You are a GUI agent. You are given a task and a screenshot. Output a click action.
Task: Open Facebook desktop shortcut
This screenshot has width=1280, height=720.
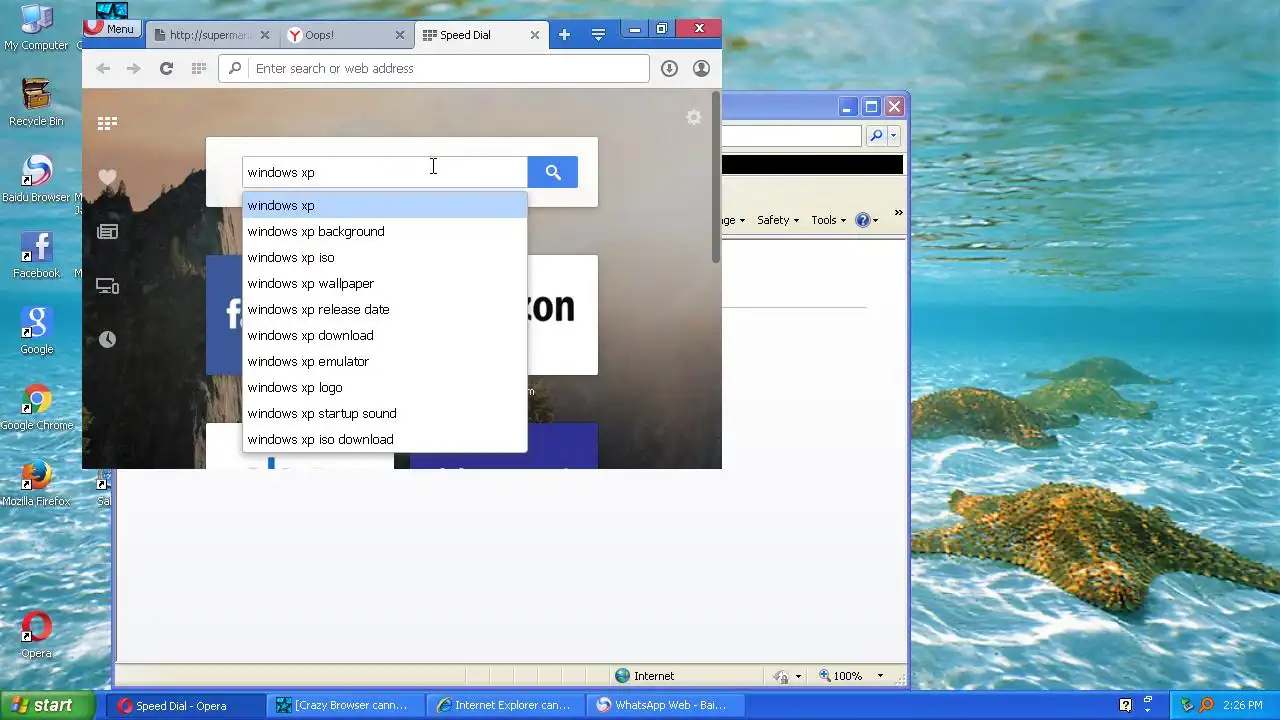coord(36,256)
